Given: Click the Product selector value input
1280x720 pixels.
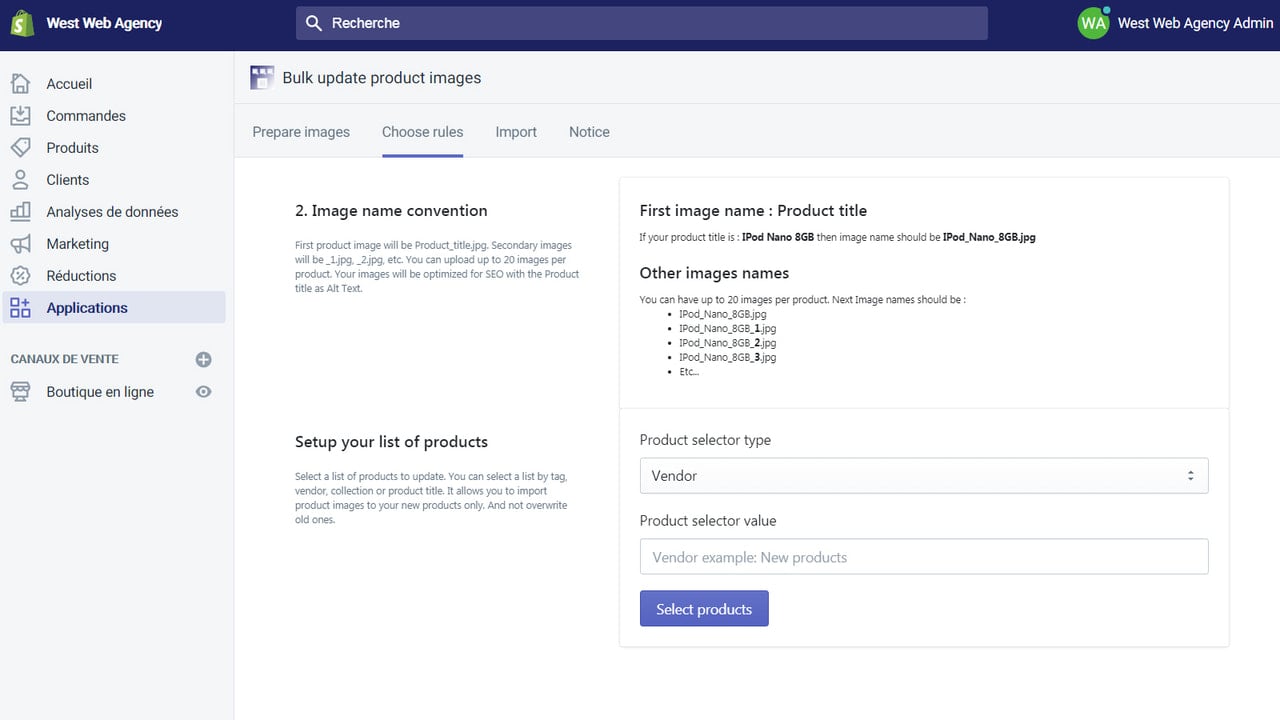Looking at the screenshot, I should [924, 557].
